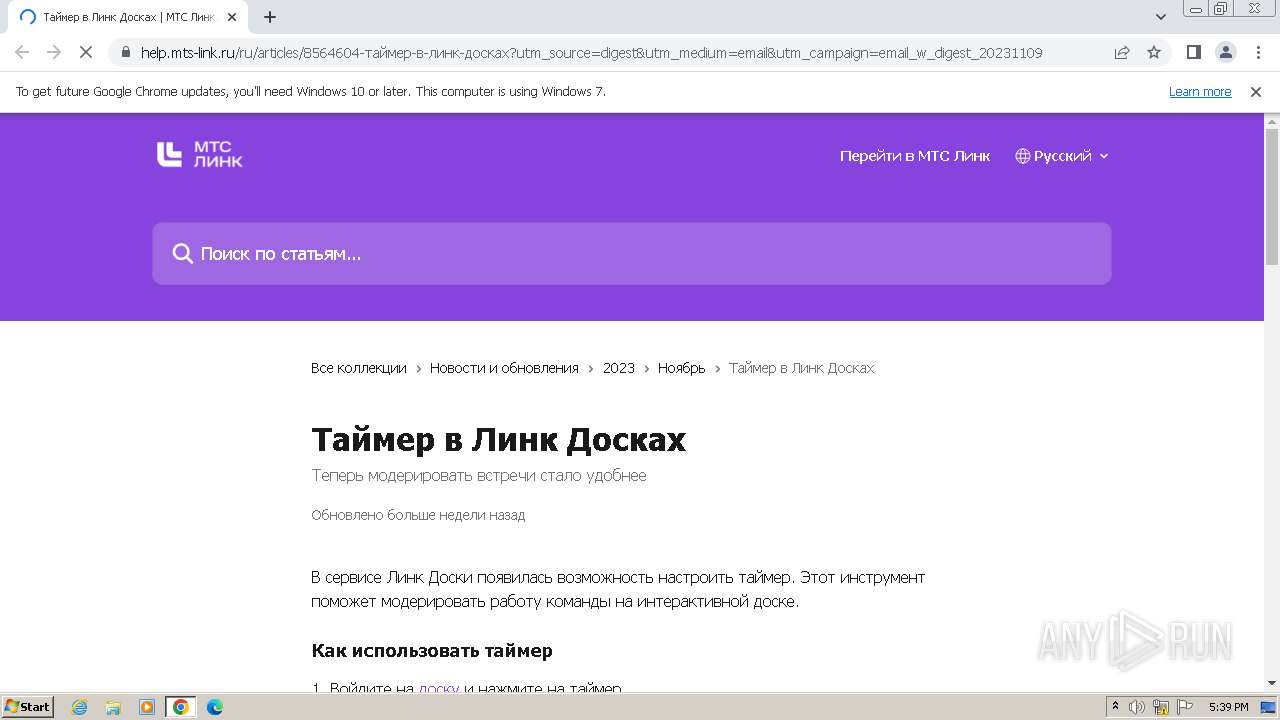The width and height of the screenshot is (1280, 720).
Task: Click the page vertical scrollbar thumb
Action: coord(1272,195)
